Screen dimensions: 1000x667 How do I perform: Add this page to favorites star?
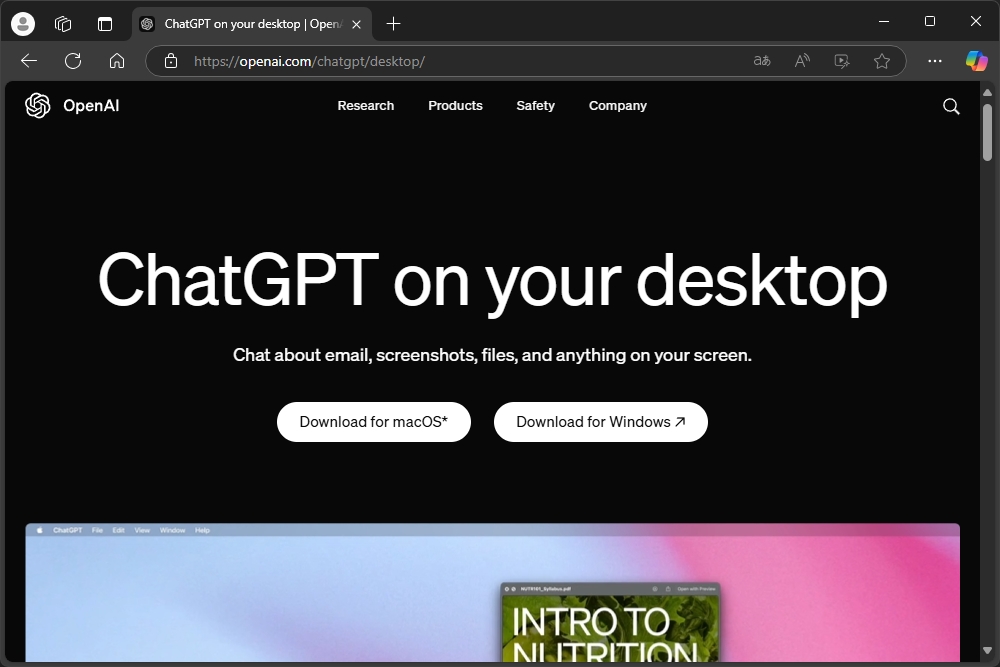(882, 61)
